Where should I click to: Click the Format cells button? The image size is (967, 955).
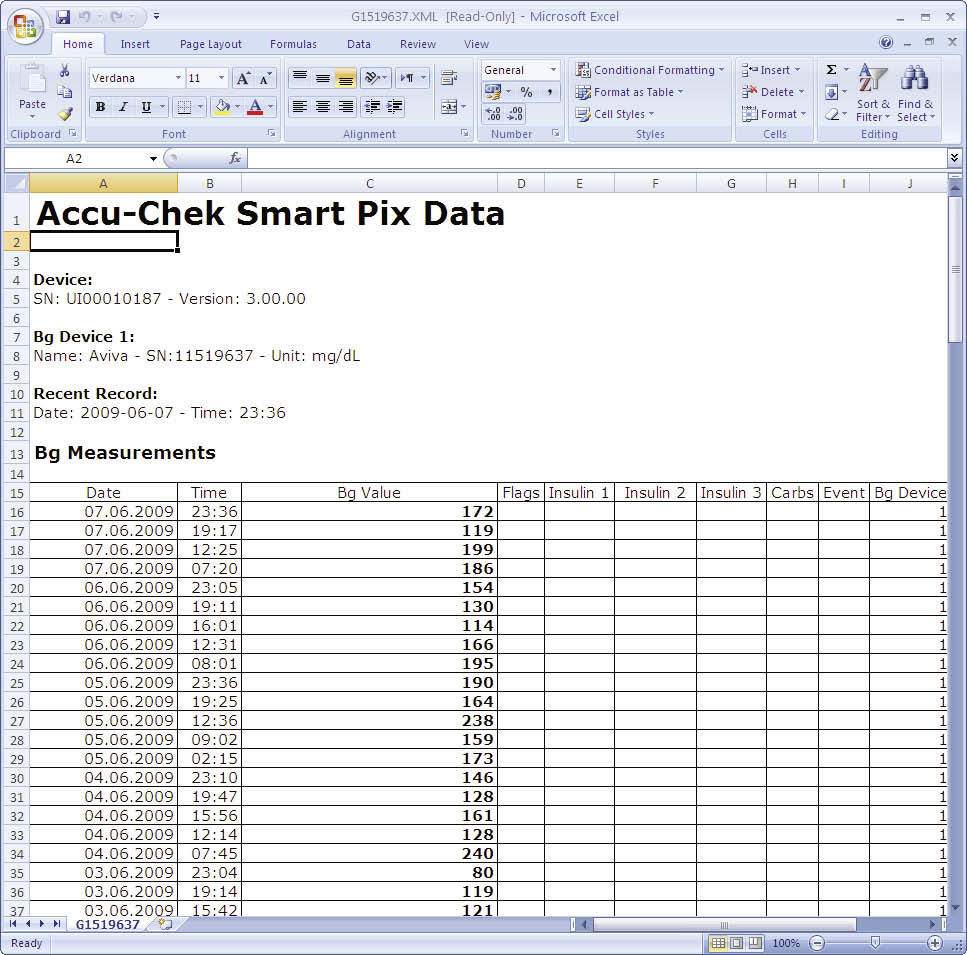[x=774, y=114]
